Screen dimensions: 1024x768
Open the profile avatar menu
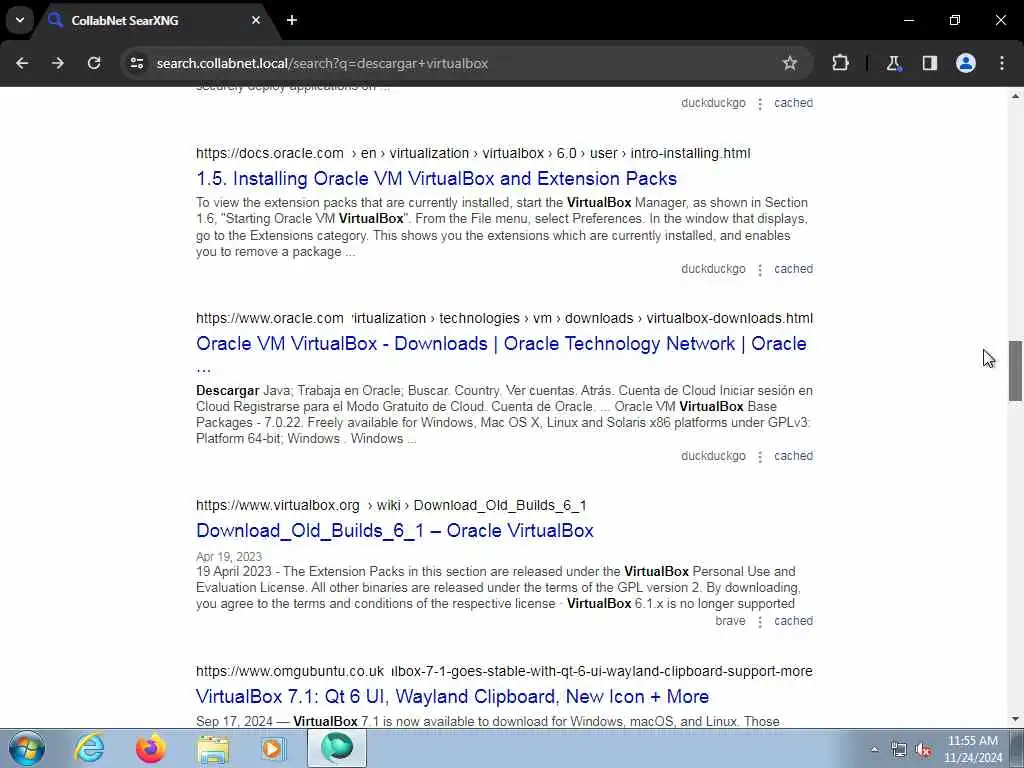(965, 63)
